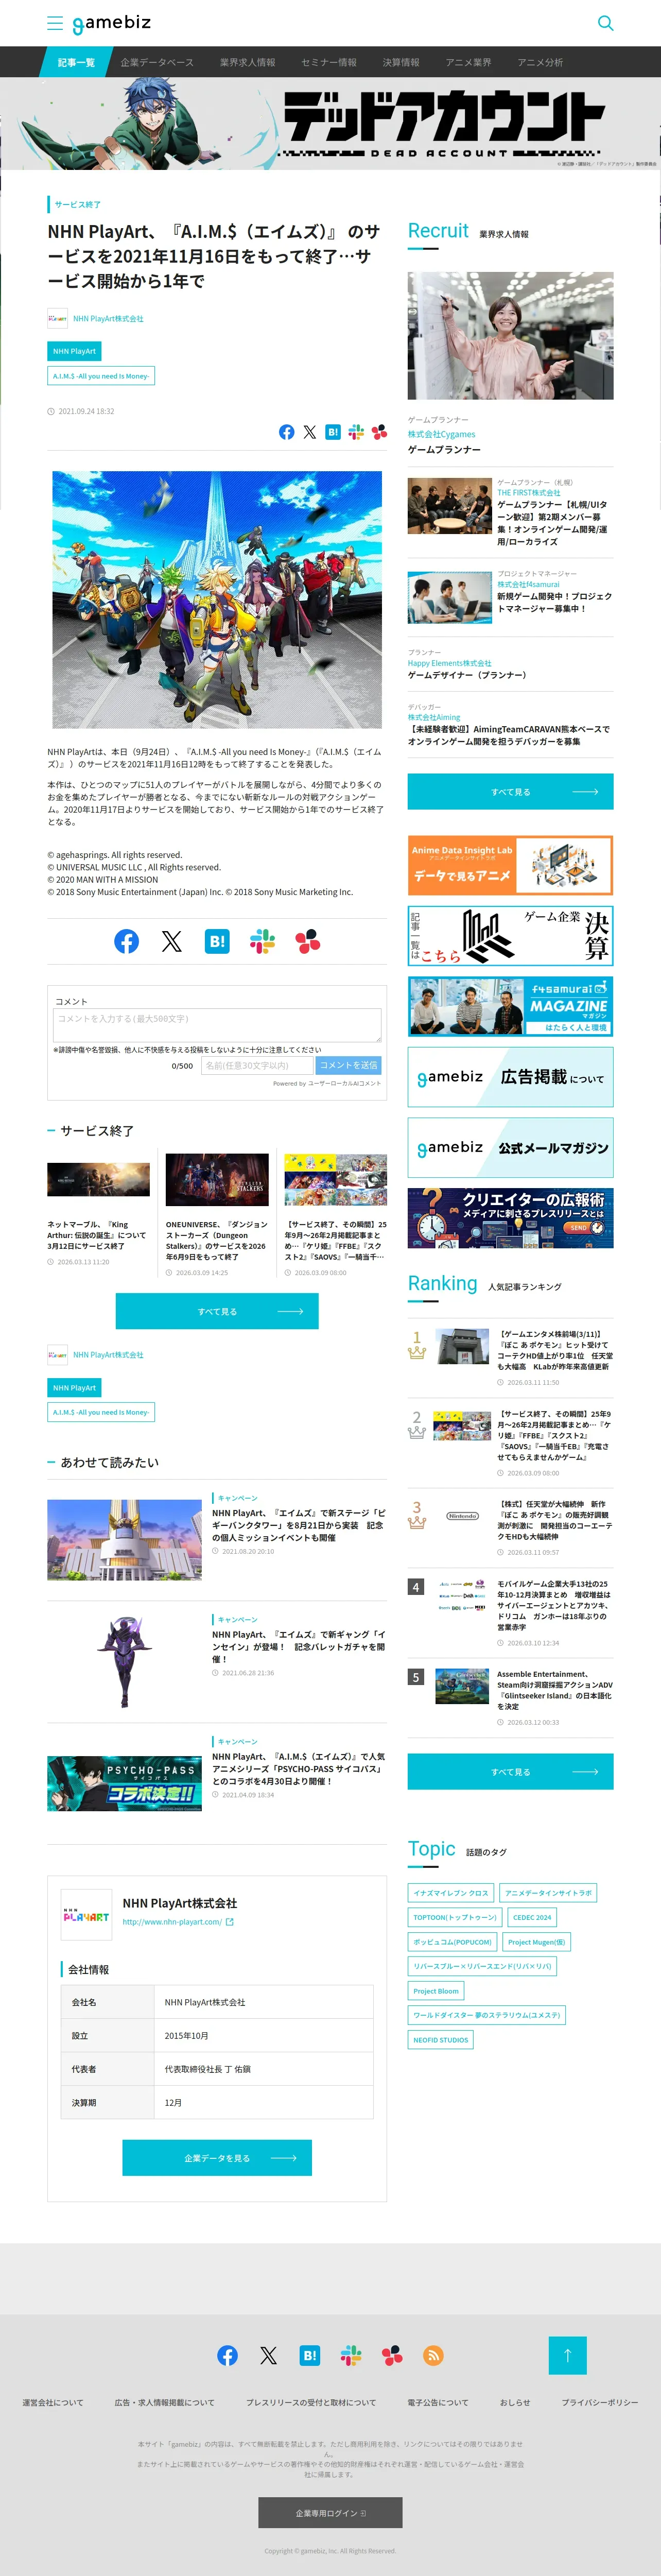661x2576 pixels.
Task: Open the イナズマイレブン クロス topic tag
Action: tap(450, 1892)
